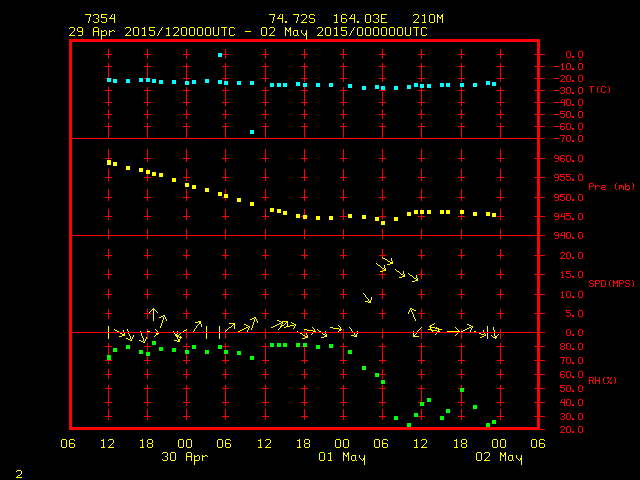Click the "SPD(MPS)" wind speed axis label
Viewport: 640px width, 480px height.
tap(611, 283)
